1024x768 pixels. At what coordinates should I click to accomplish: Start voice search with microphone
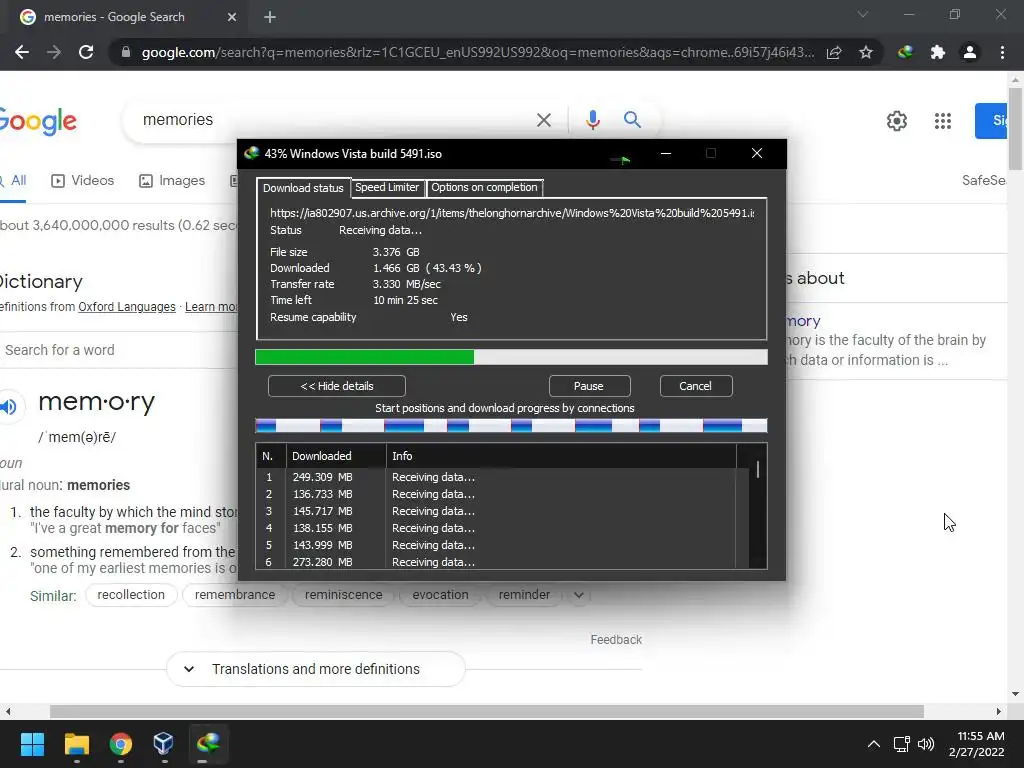click(x=592, y=120)
